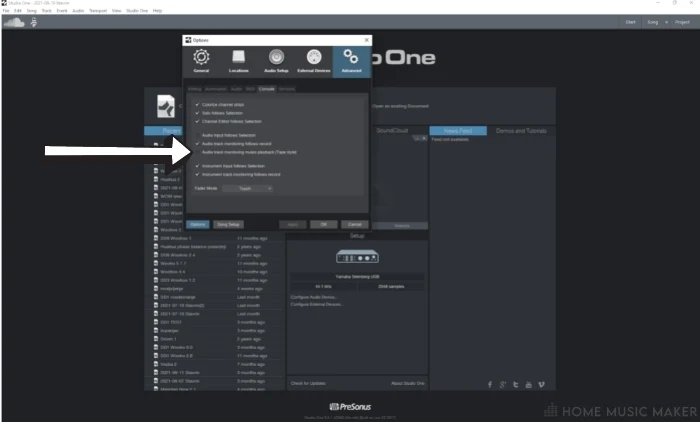Open the Edit menu
Image resolution: width=700 pixels, height=422 pixels.
[18, 11]
